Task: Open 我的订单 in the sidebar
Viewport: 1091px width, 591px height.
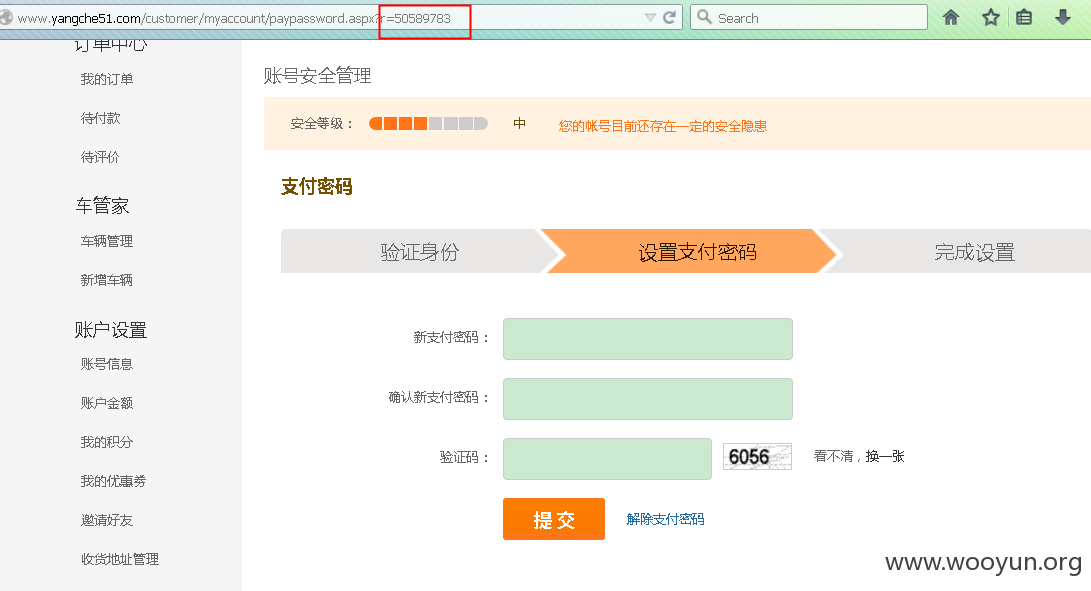Action: (106, 79)
